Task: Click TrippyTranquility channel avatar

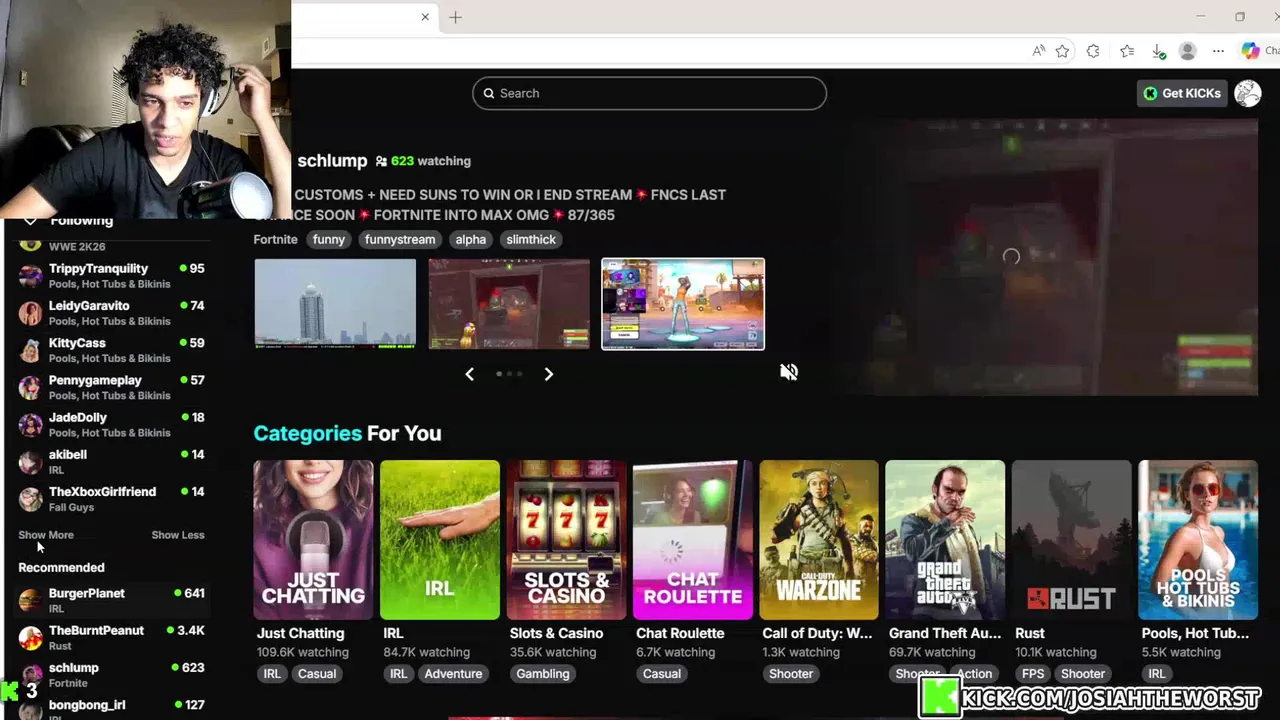Action: pos(31,275)
